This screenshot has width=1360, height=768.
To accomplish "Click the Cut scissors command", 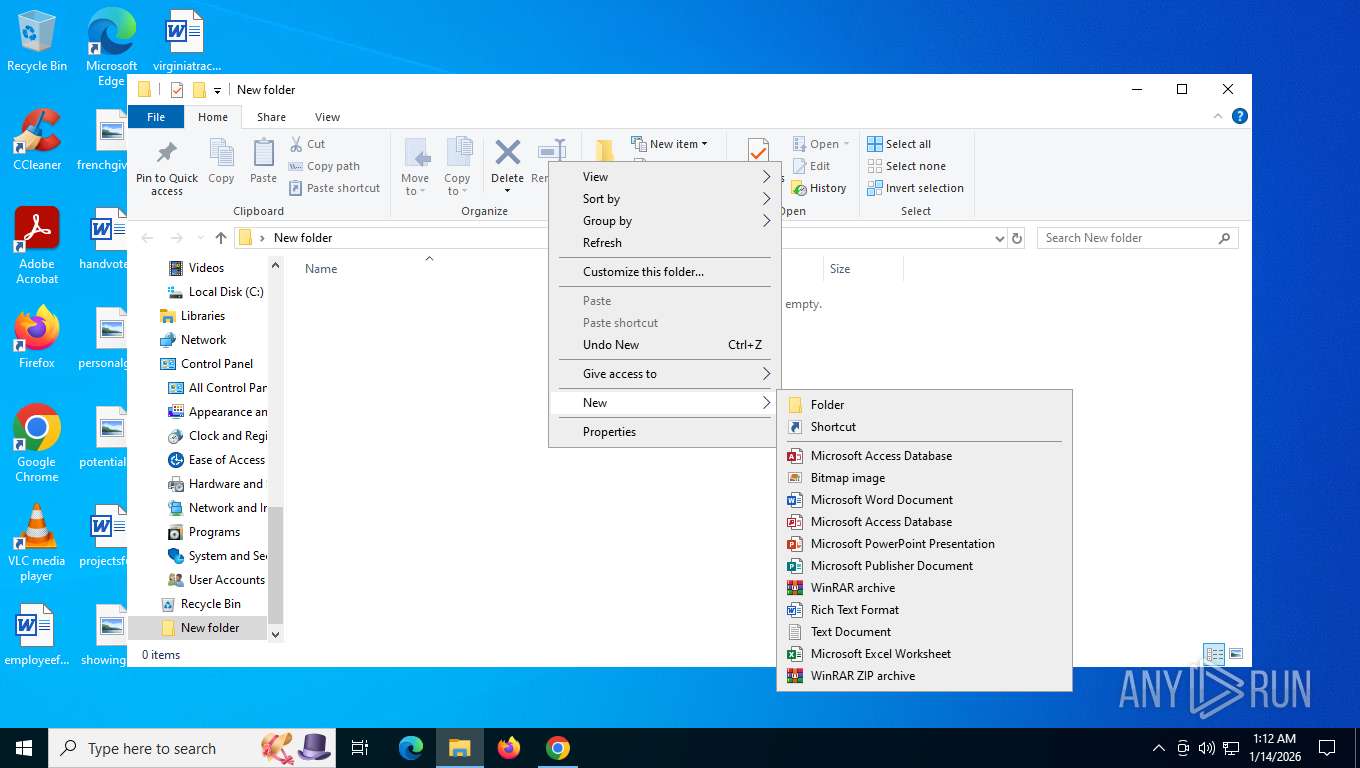I will coord(308,144).
